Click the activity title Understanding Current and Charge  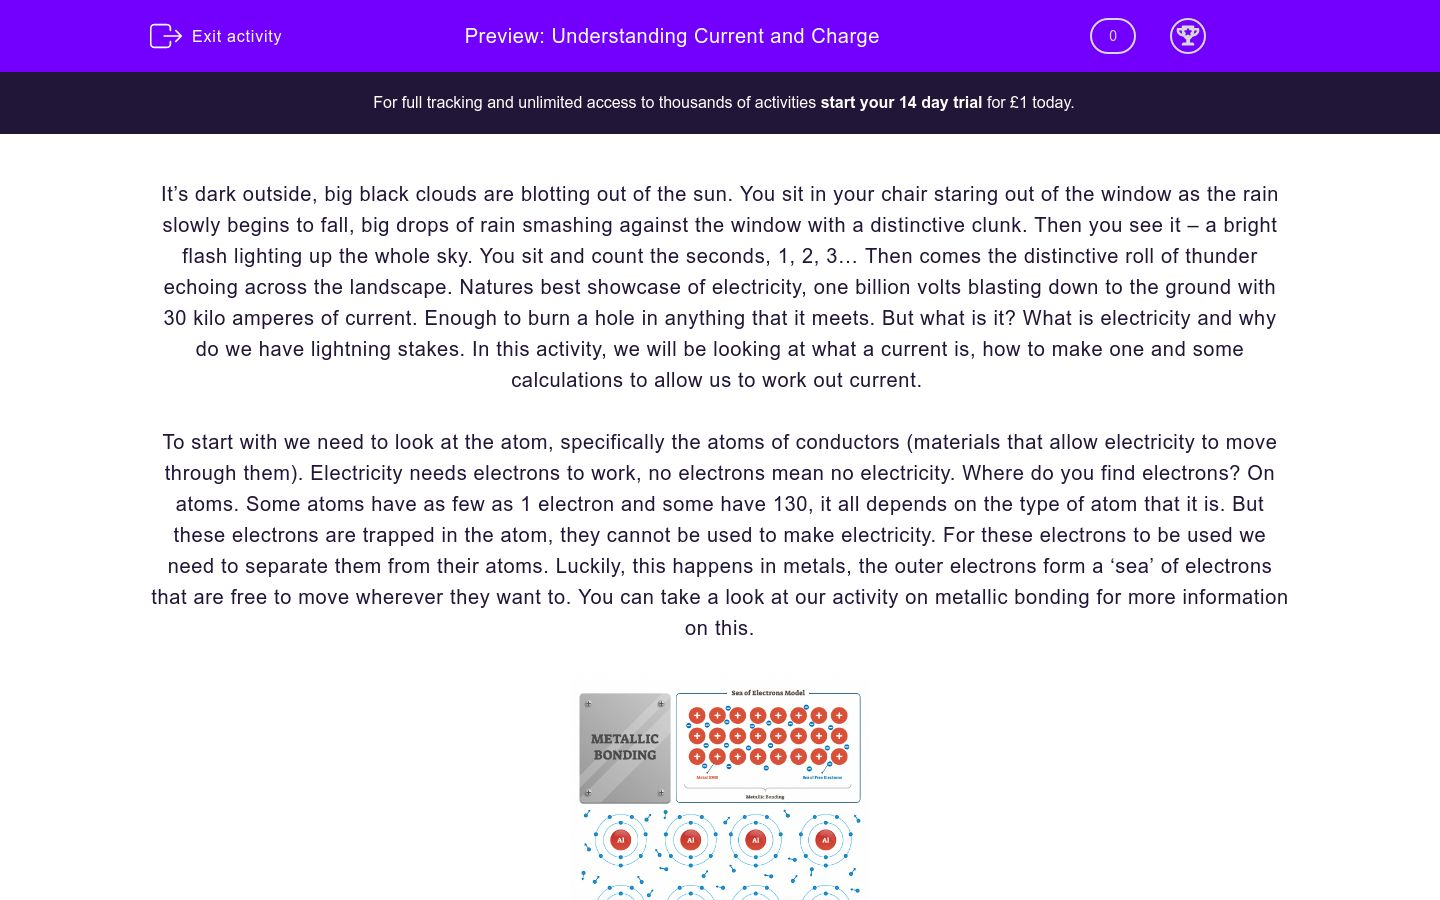[x=671, y=36]
